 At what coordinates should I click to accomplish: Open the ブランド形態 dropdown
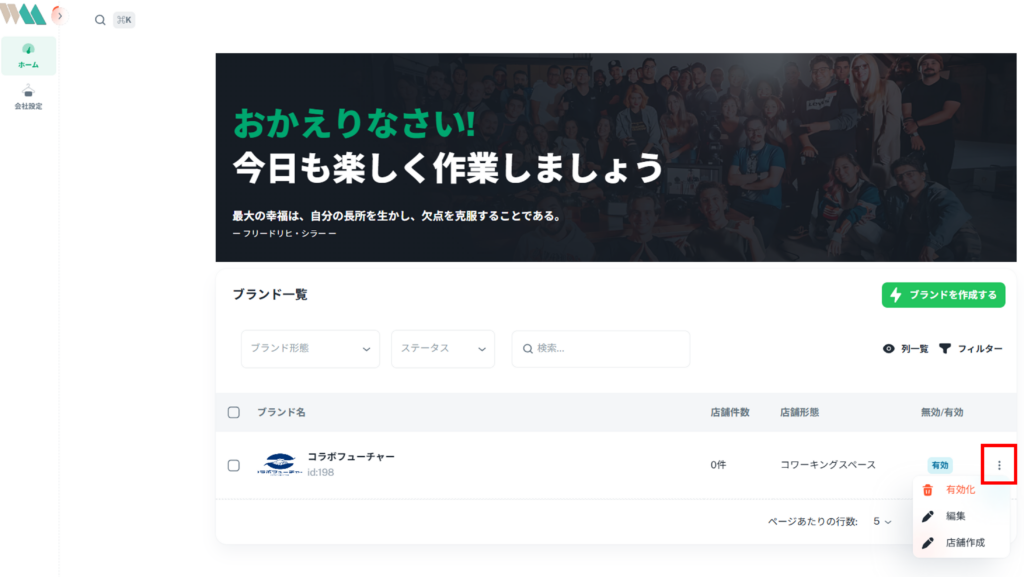point(310,349)
